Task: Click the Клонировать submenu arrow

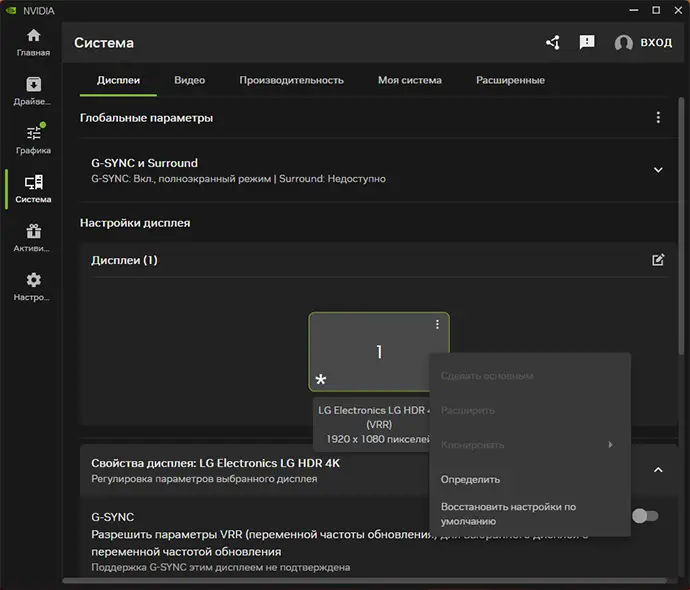Action: (x=610, y=445)
